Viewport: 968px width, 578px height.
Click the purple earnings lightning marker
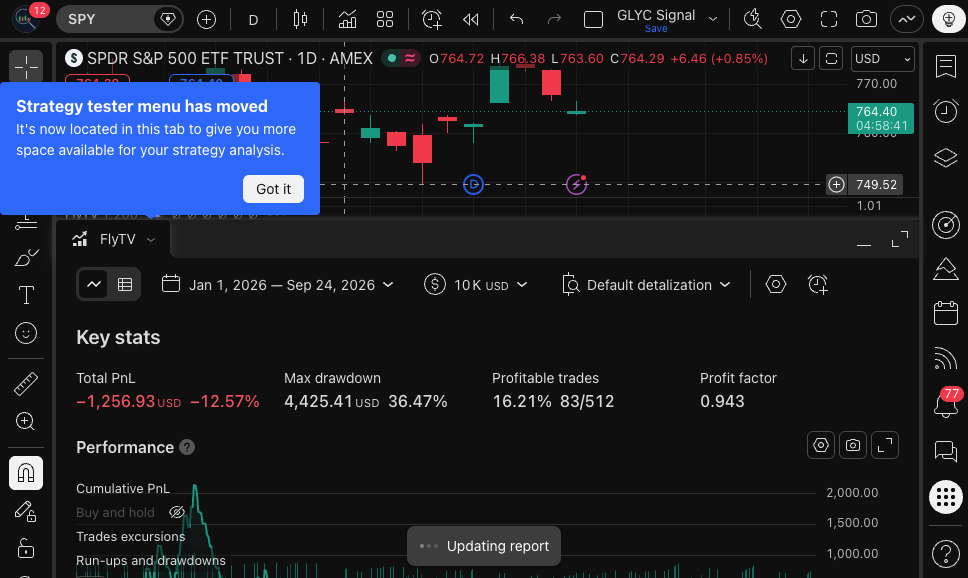[576, 184]
